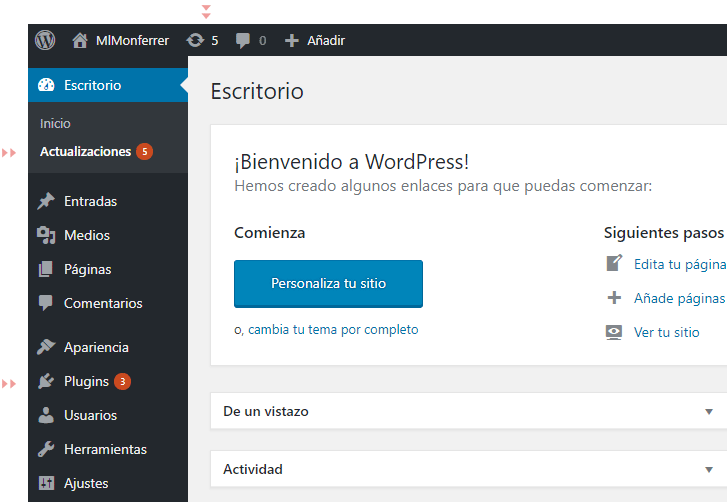Open the Medios menu

(x=87, y=235)
